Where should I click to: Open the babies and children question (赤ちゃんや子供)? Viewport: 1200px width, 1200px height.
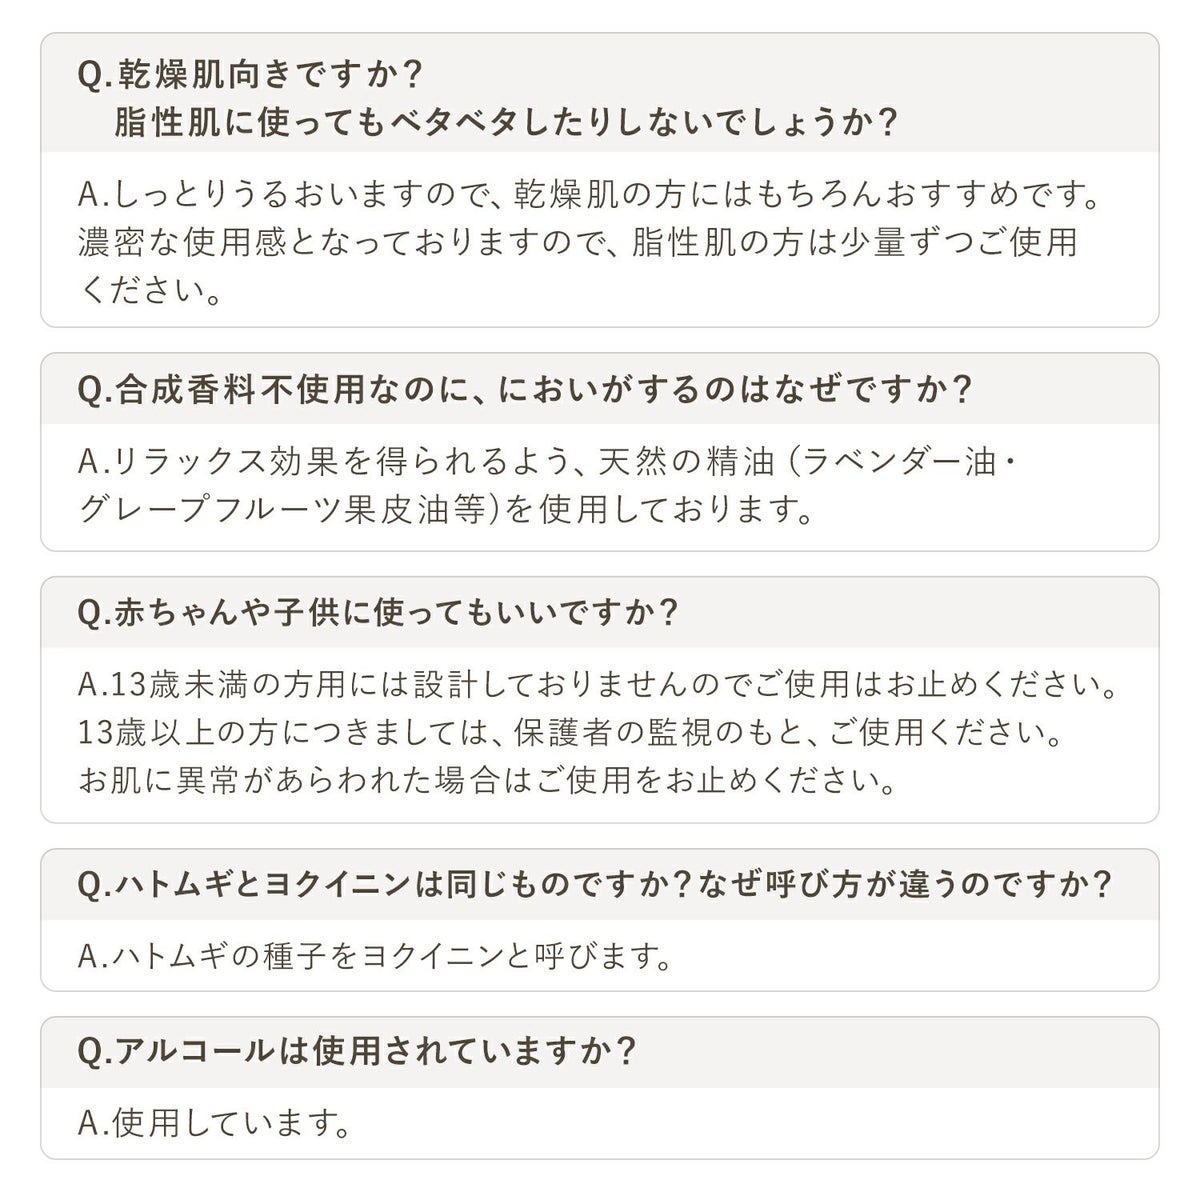point(378,612)
